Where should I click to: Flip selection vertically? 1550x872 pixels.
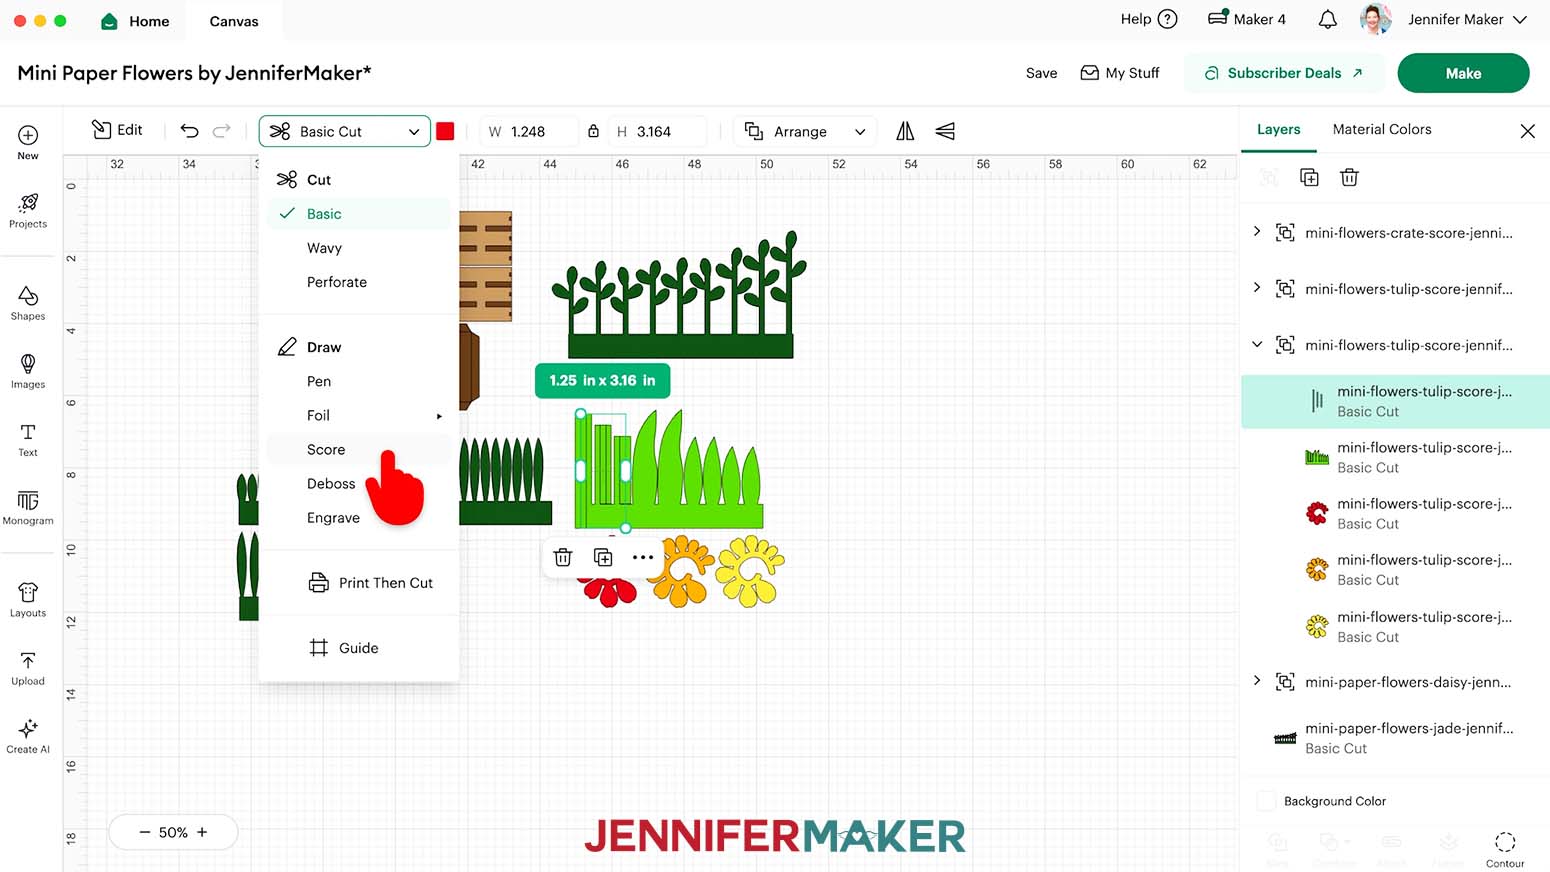945,131
